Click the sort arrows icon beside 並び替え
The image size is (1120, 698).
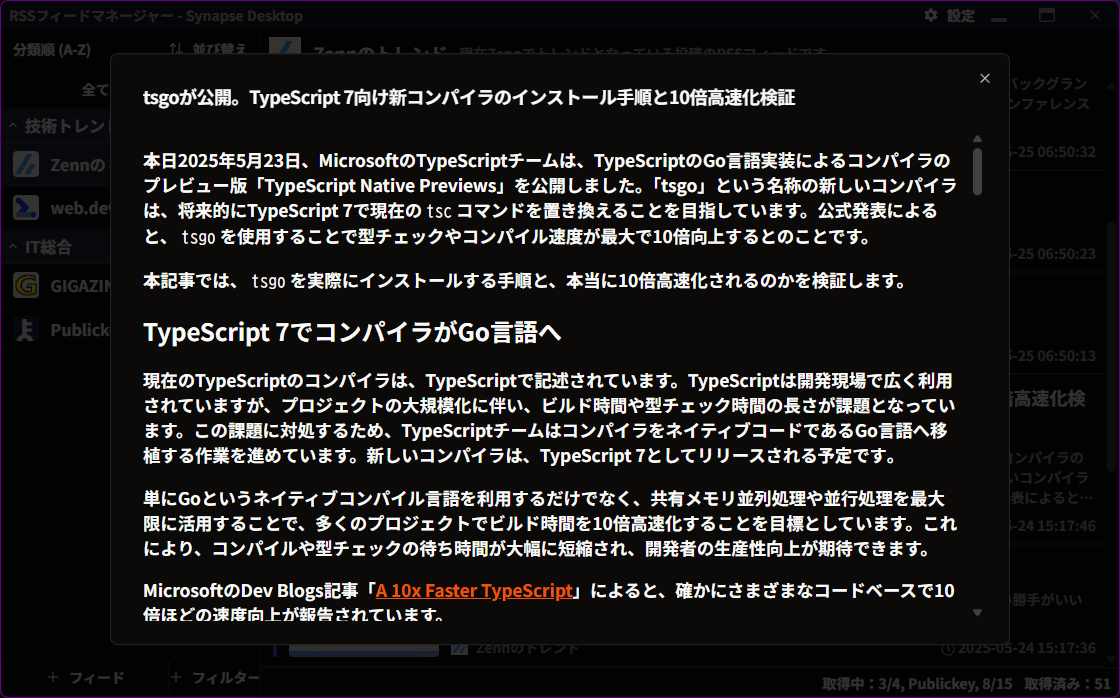point(176,50)
